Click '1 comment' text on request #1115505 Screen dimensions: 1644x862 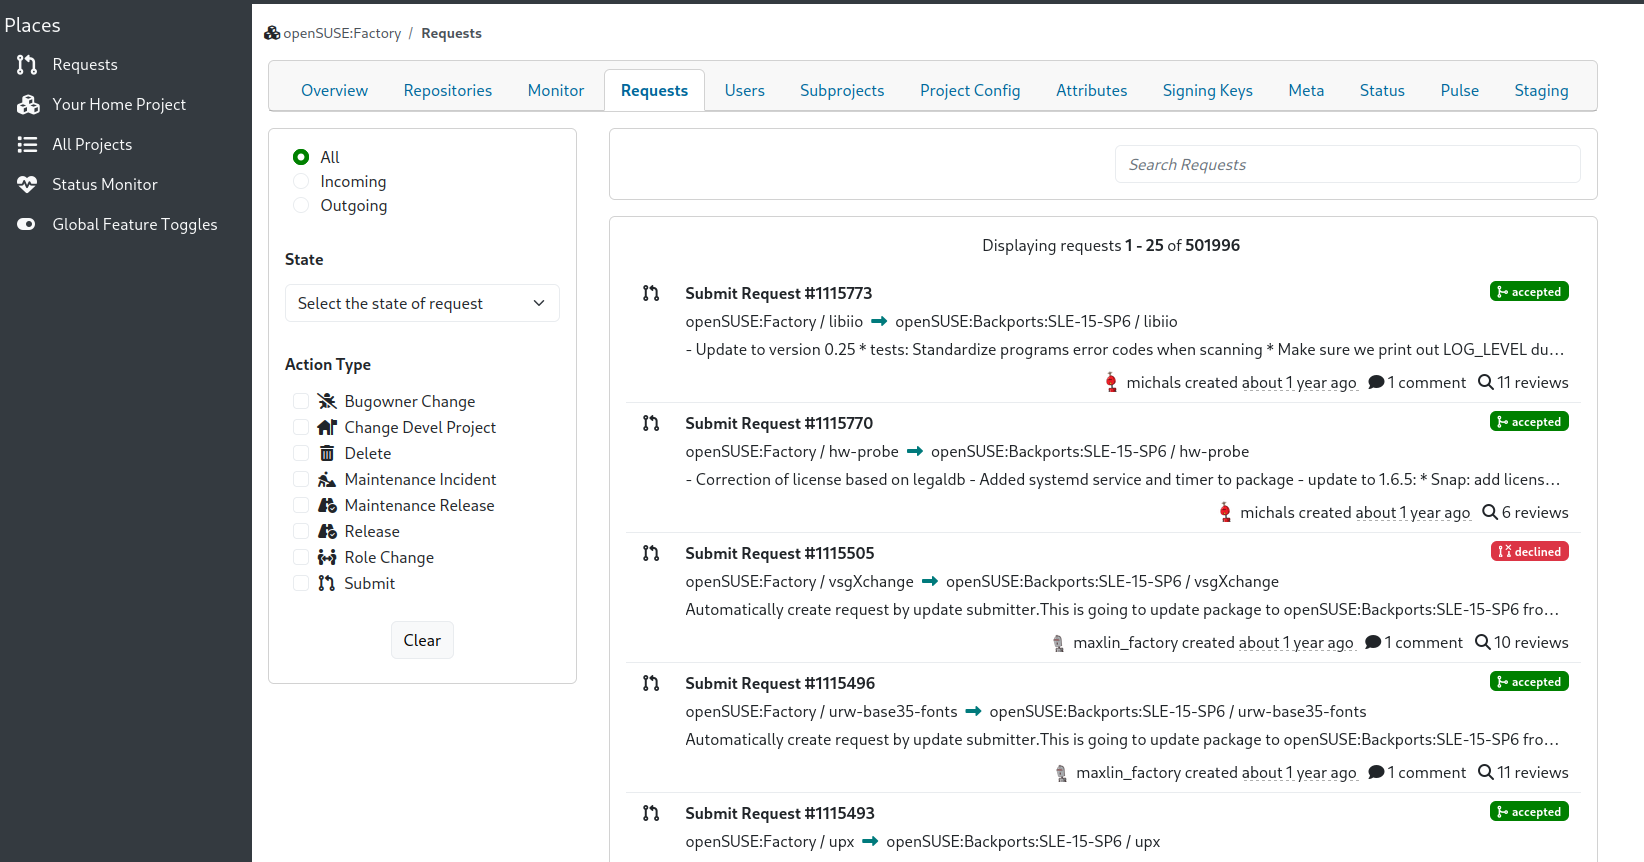(x=1423, y=642)
